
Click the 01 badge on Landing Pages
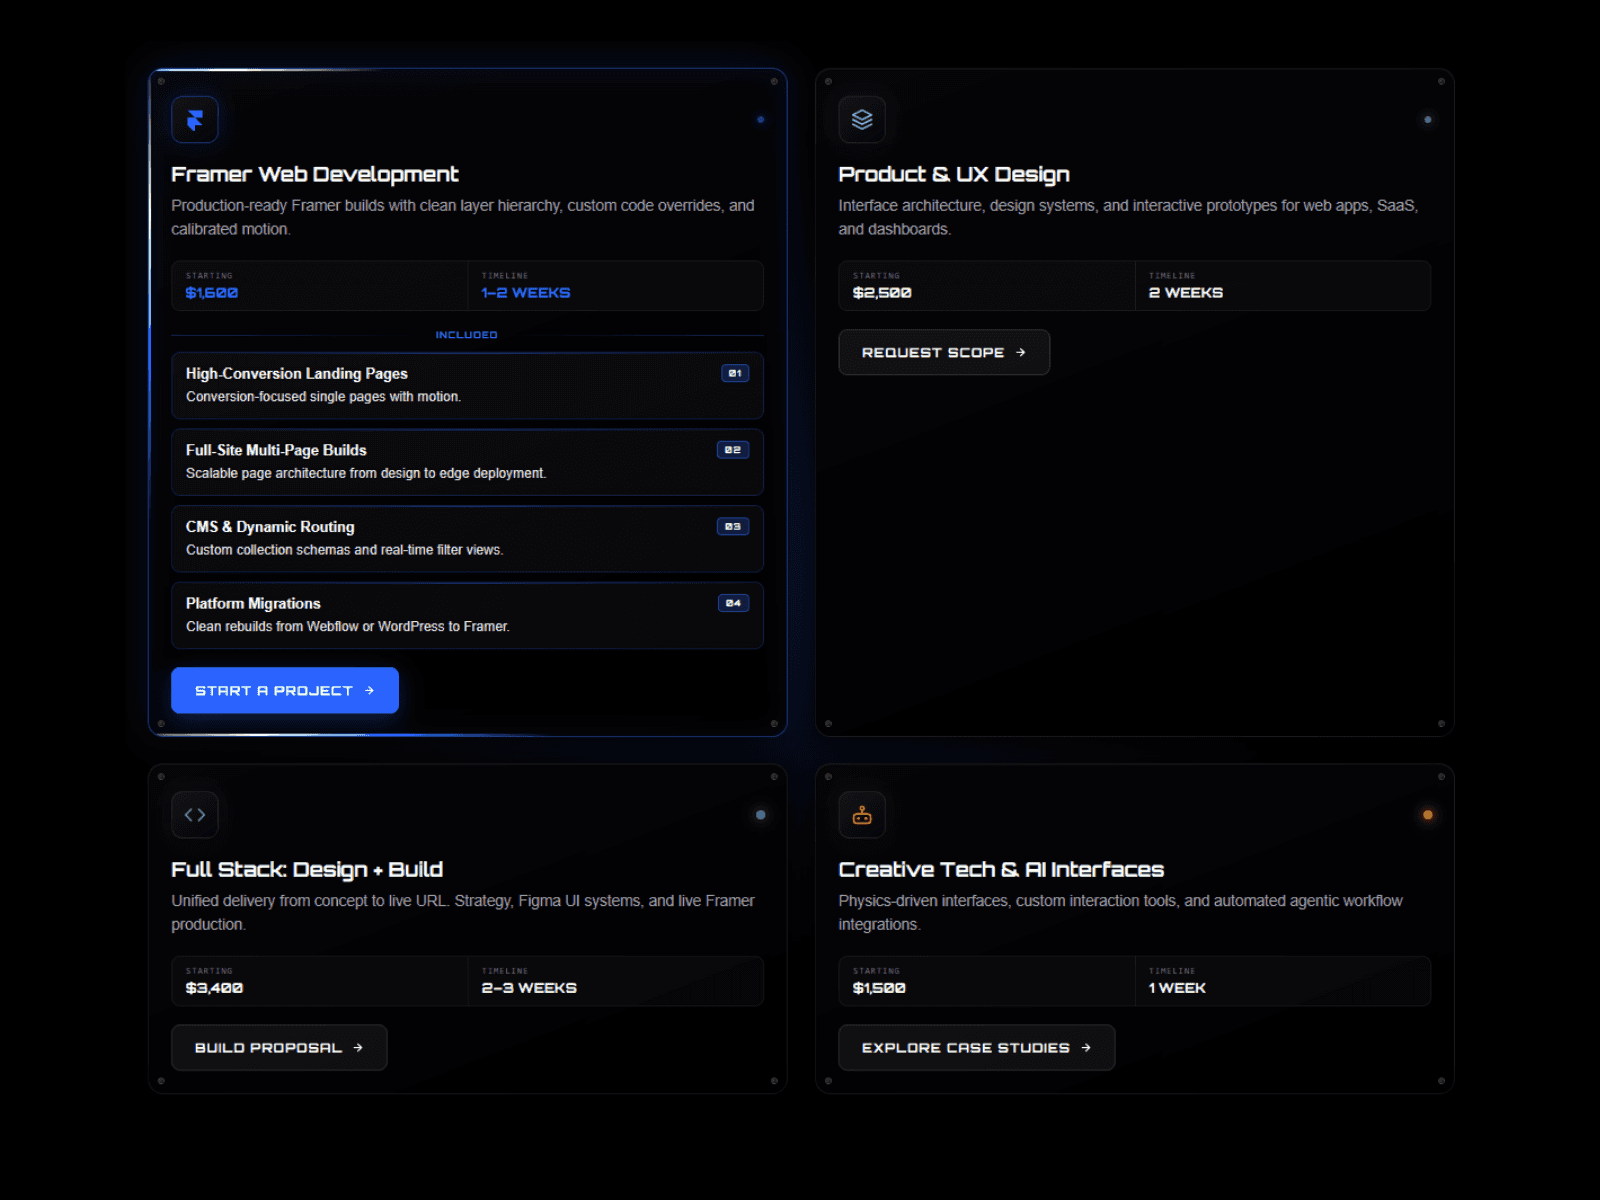click(x=735, y=373)
